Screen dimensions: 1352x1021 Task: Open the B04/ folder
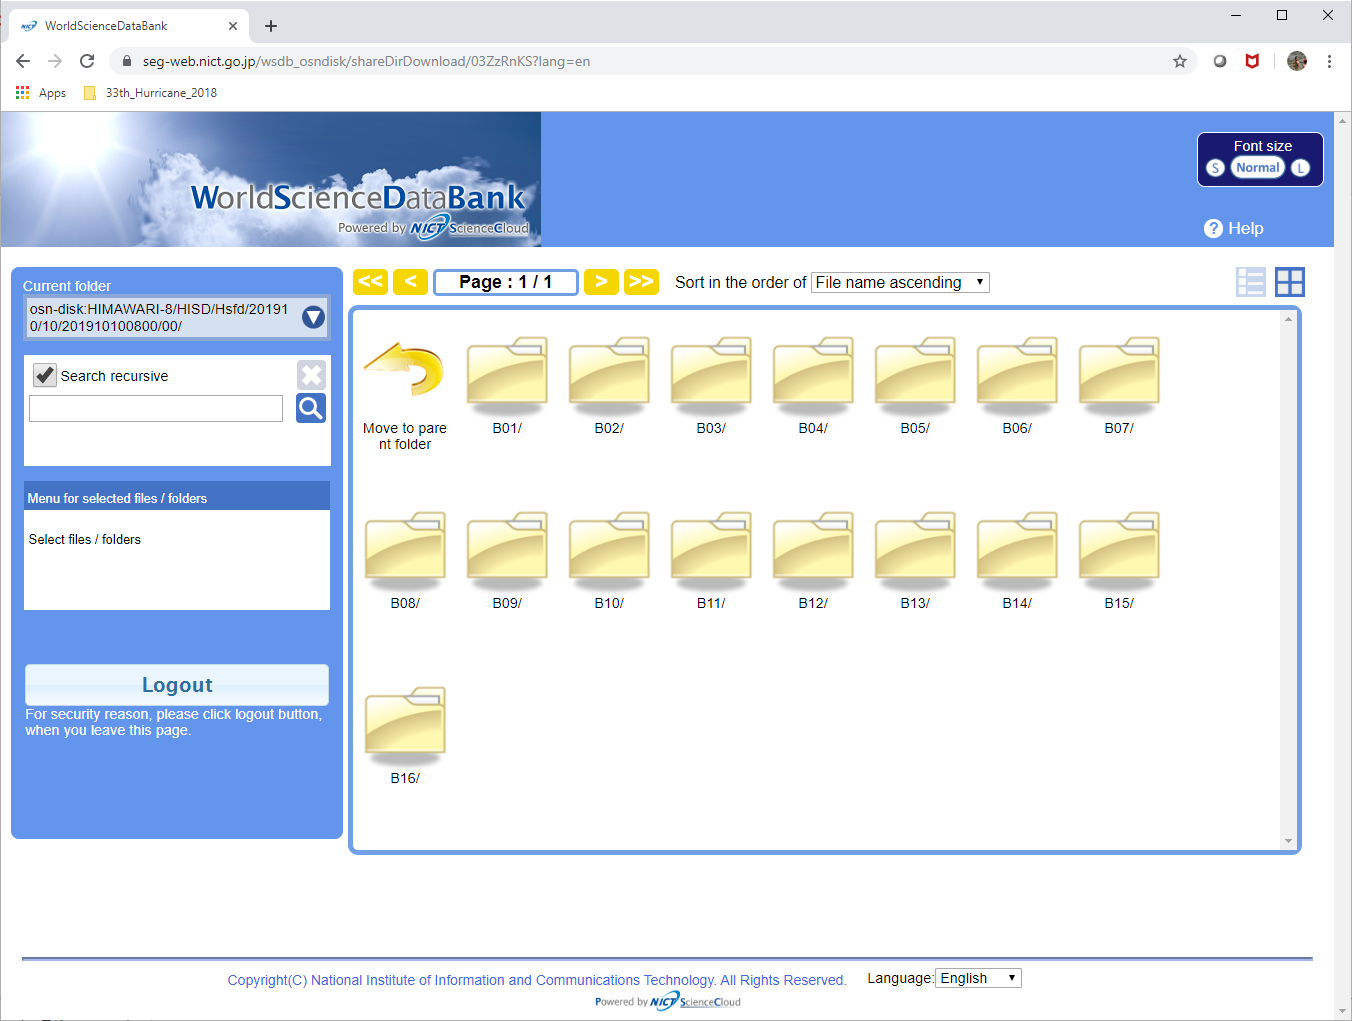click(x=813, y=377)
